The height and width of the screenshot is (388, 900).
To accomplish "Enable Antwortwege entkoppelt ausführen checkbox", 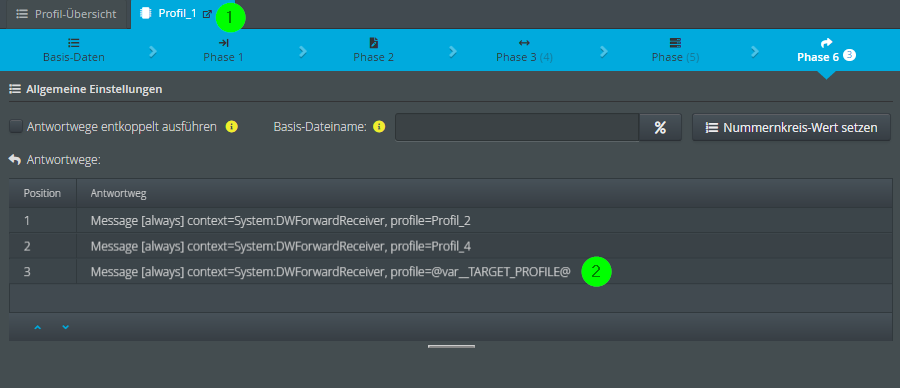I will 16,127.
